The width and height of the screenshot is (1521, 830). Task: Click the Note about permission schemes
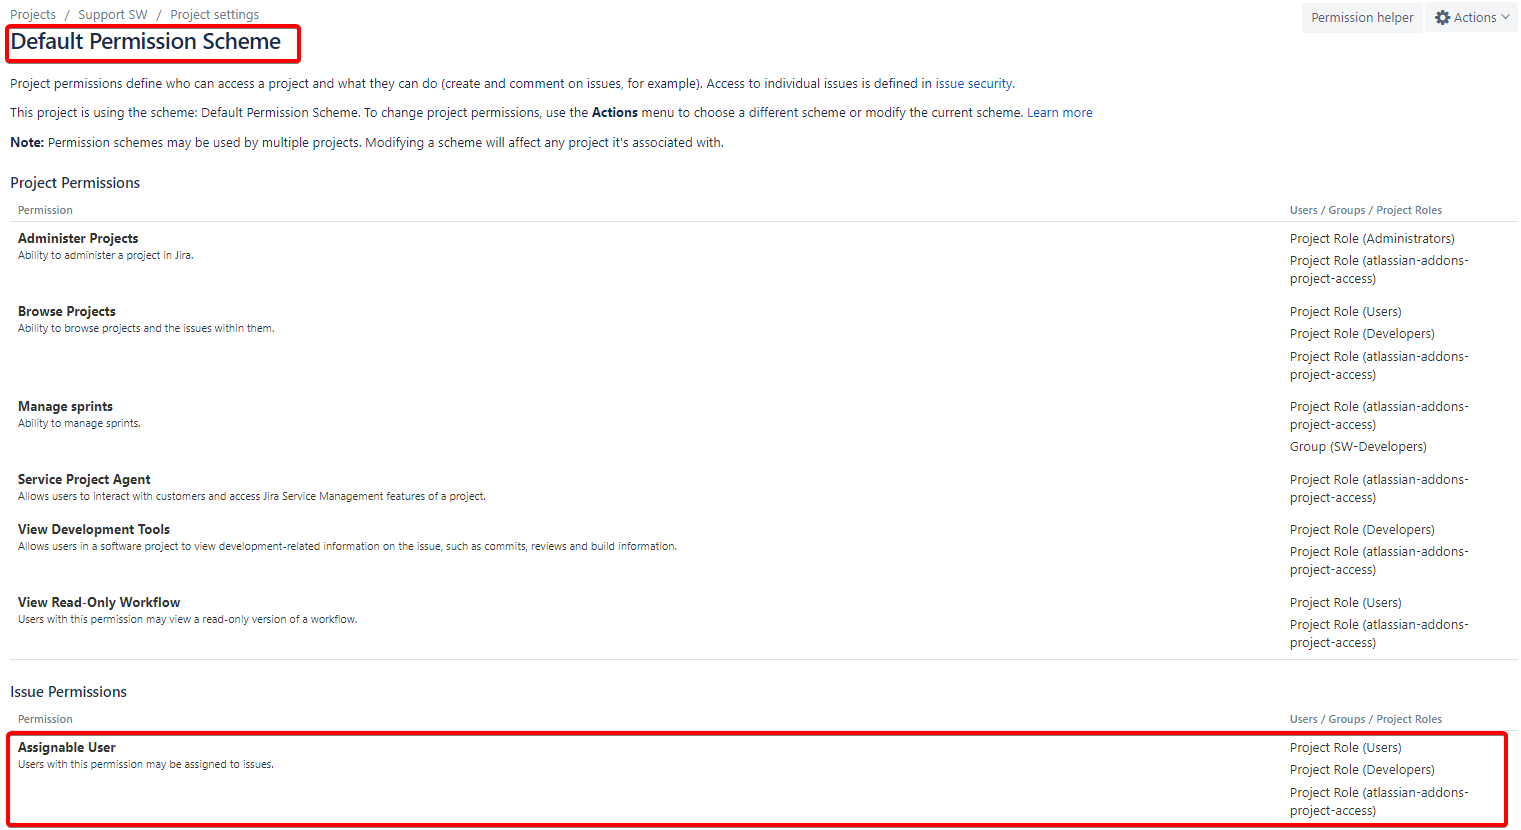pos(367,142)
